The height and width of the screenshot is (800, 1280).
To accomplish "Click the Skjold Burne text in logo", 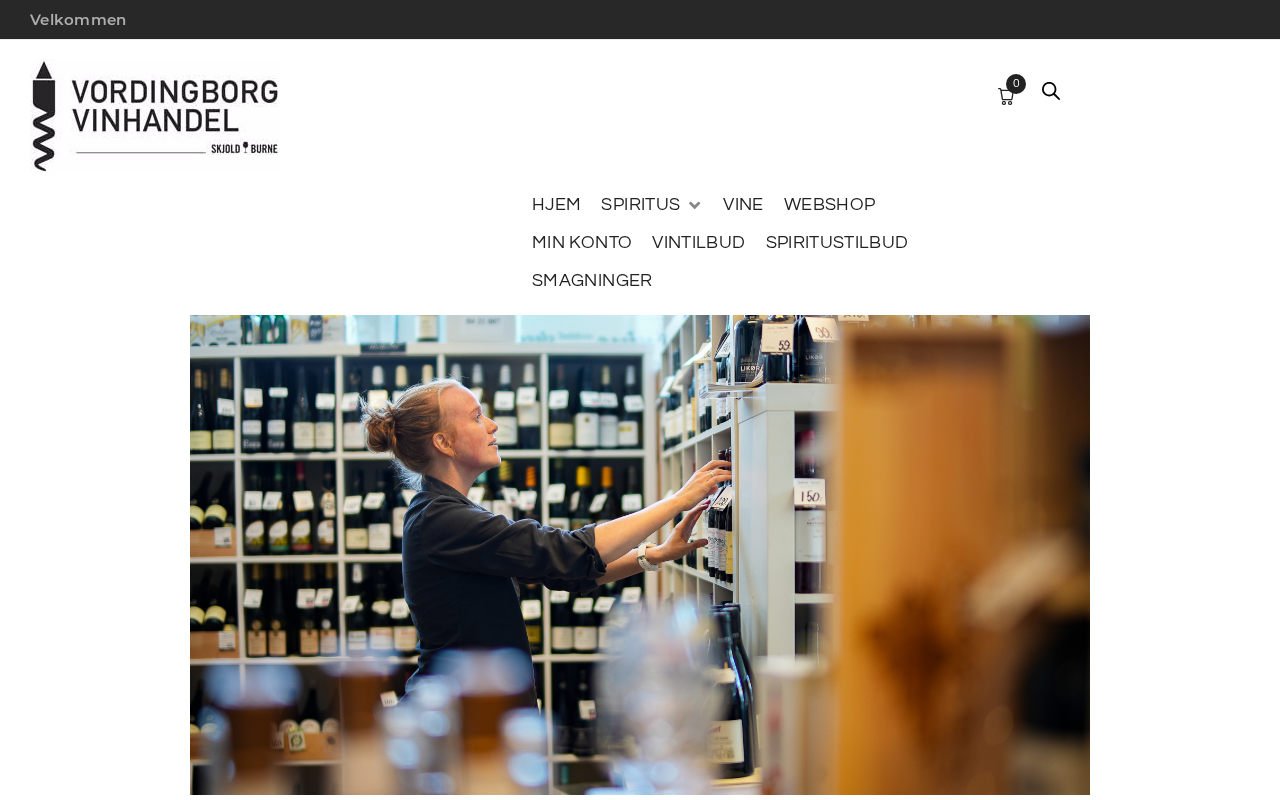I will coord(244,149).
